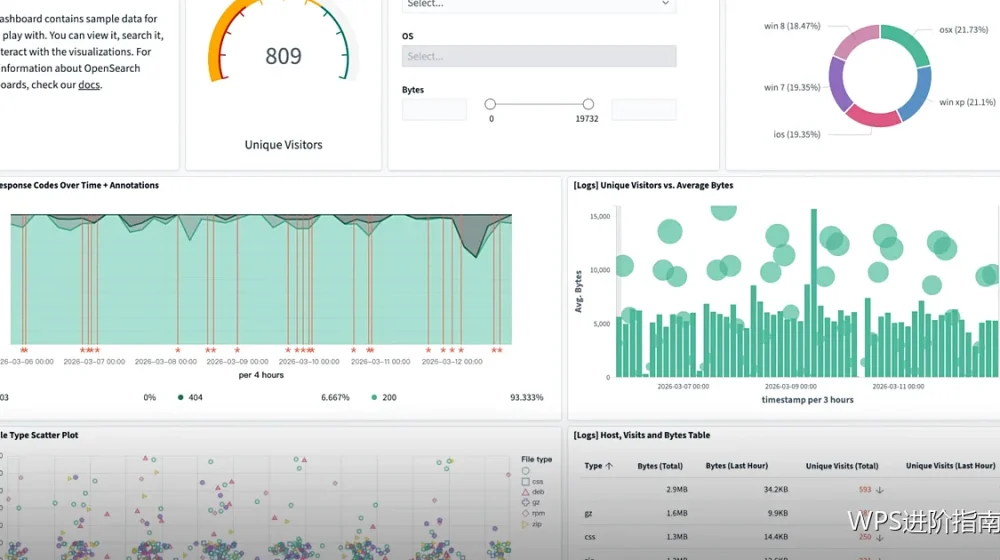
Task: Select the pink win 8 donut segment
Action: (855, 40)
